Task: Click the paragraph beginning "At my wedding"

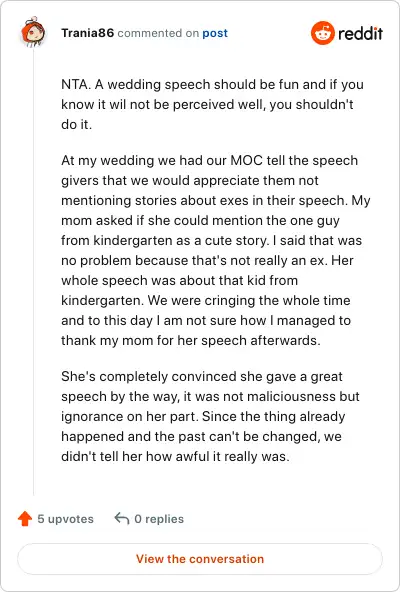Action: coord(216,250)
